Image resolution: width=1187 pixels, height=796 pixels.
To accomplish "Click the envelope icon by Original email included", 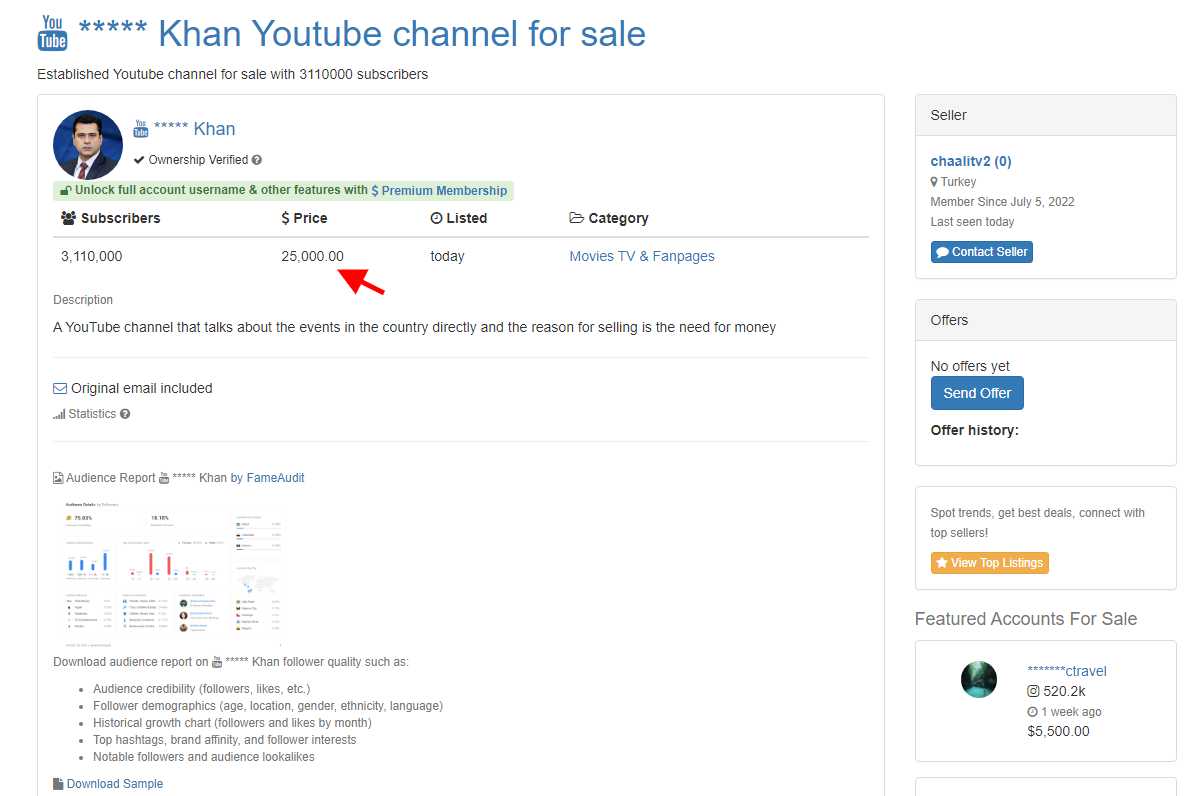I will pyautogui.click(x=60, y=389).
